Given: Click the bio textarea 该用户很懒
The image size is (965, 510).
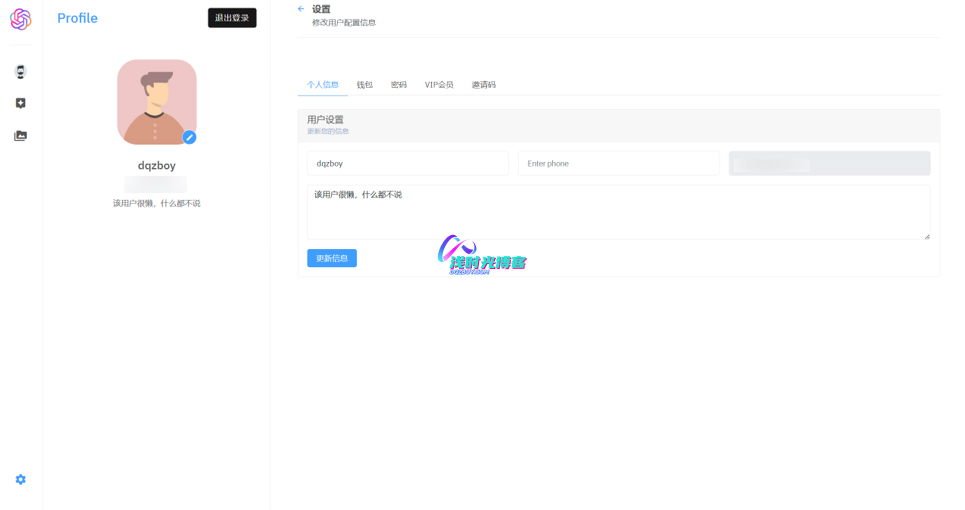Looking at the screenshot, I should [x=619, y=212].
